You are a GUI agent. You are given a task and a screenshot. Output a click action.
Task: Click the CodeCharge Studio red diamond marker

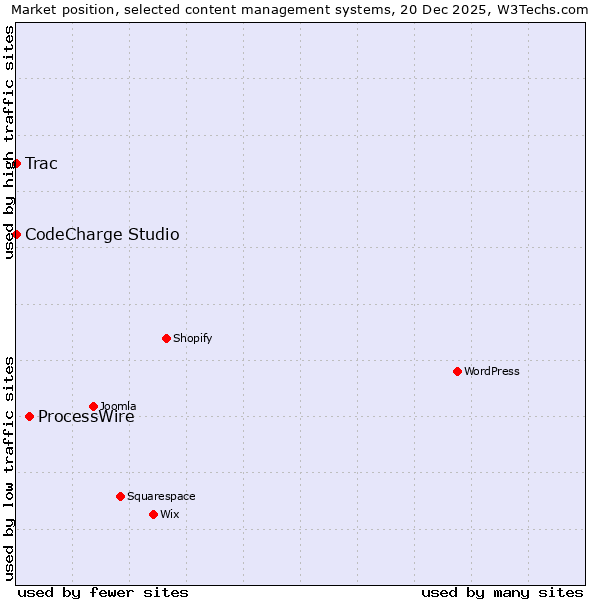click(x=16, y=234)
